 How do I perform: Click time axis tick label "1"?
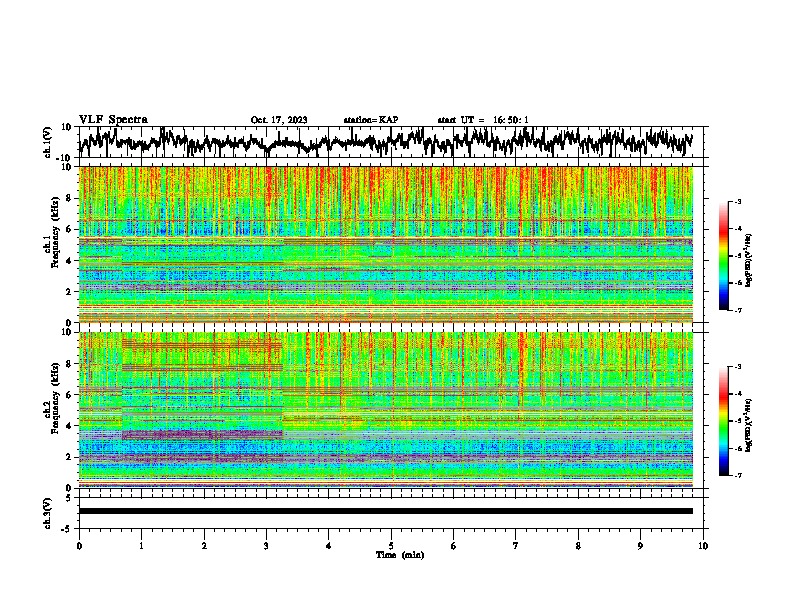(x=141, y=546)
